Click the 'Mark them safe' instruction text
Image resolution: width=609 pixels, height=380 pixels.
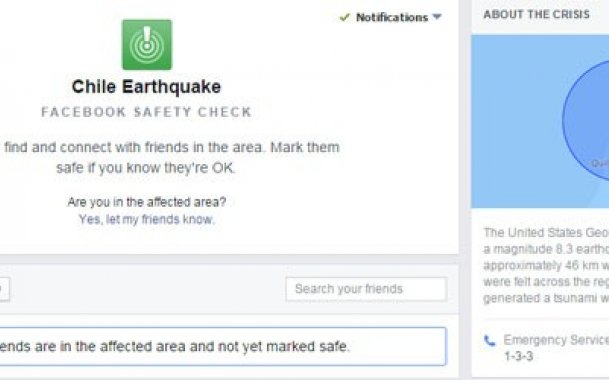coord(198,158)
